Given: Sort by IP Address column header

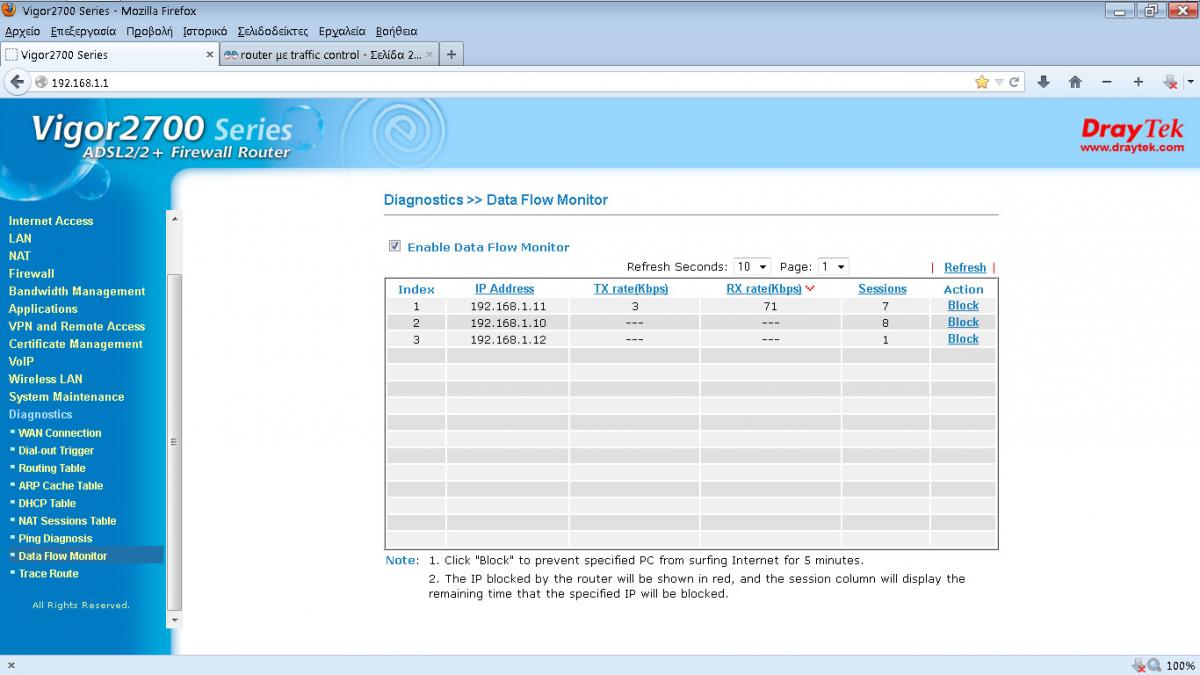Looking at the screenshot, I should point(505,289).
